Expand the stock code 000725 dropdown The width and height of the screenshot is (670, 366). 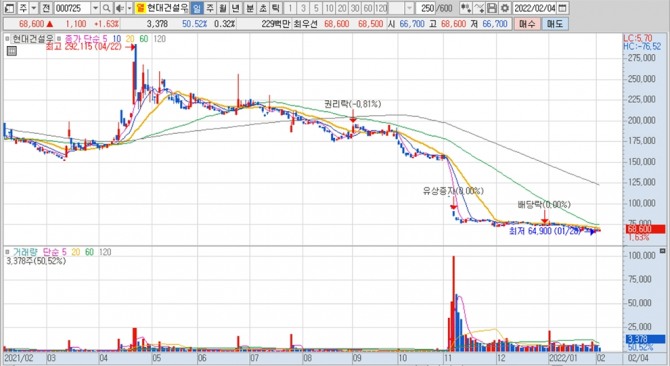(95, 8)
